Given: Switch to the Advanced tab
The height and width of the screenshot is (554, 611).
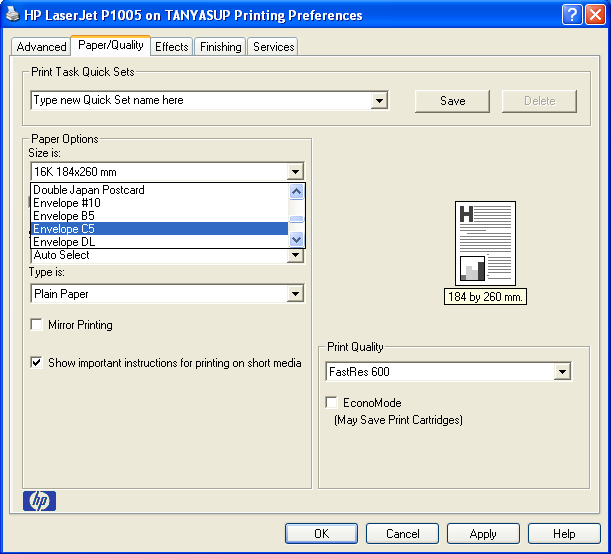Looking at the screenshot, I should coord(41,47).
